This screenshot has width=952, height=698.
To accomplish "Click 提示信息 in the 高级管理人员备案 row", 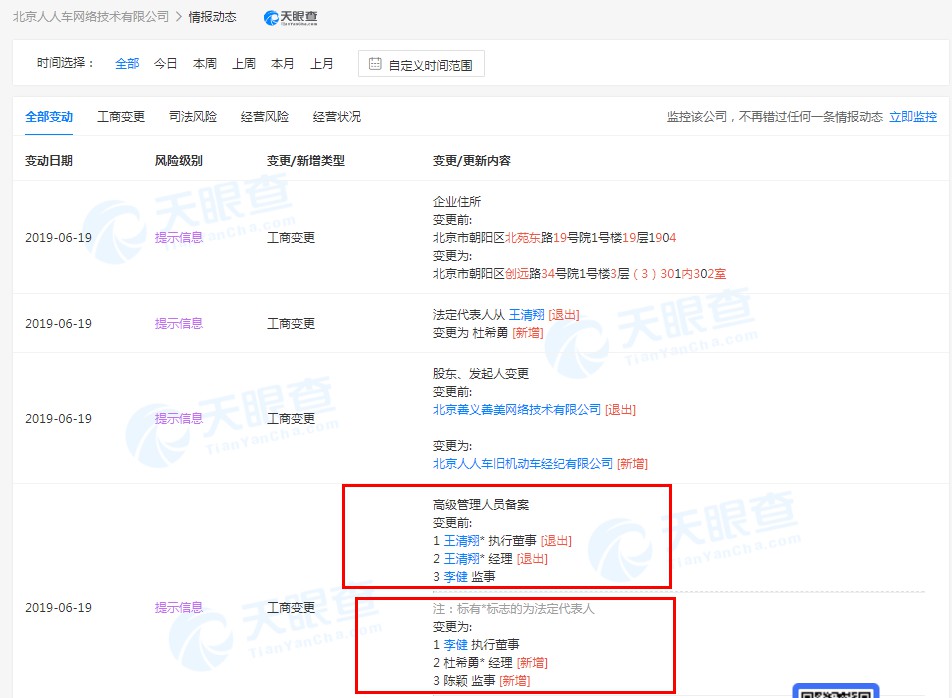I will (x=178, y=608).
